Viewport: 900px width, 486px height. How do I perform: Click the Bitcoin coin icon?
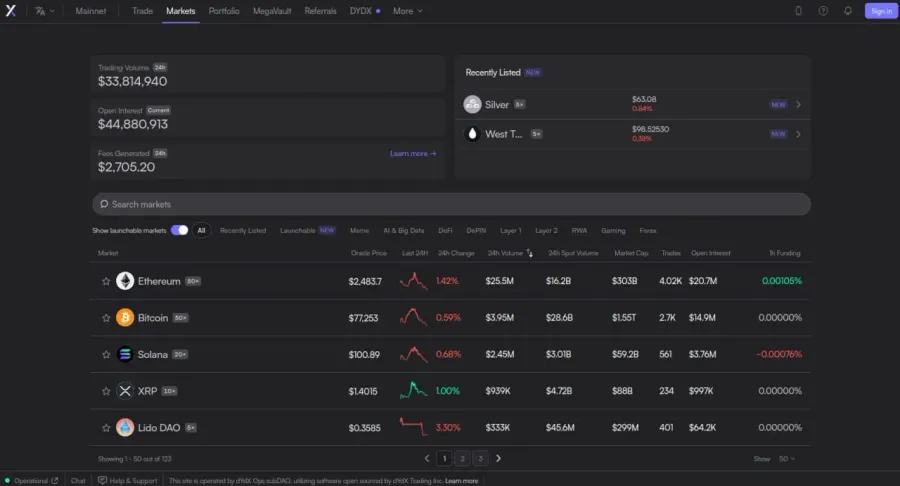pyautogui.click(x=125, y=317)
